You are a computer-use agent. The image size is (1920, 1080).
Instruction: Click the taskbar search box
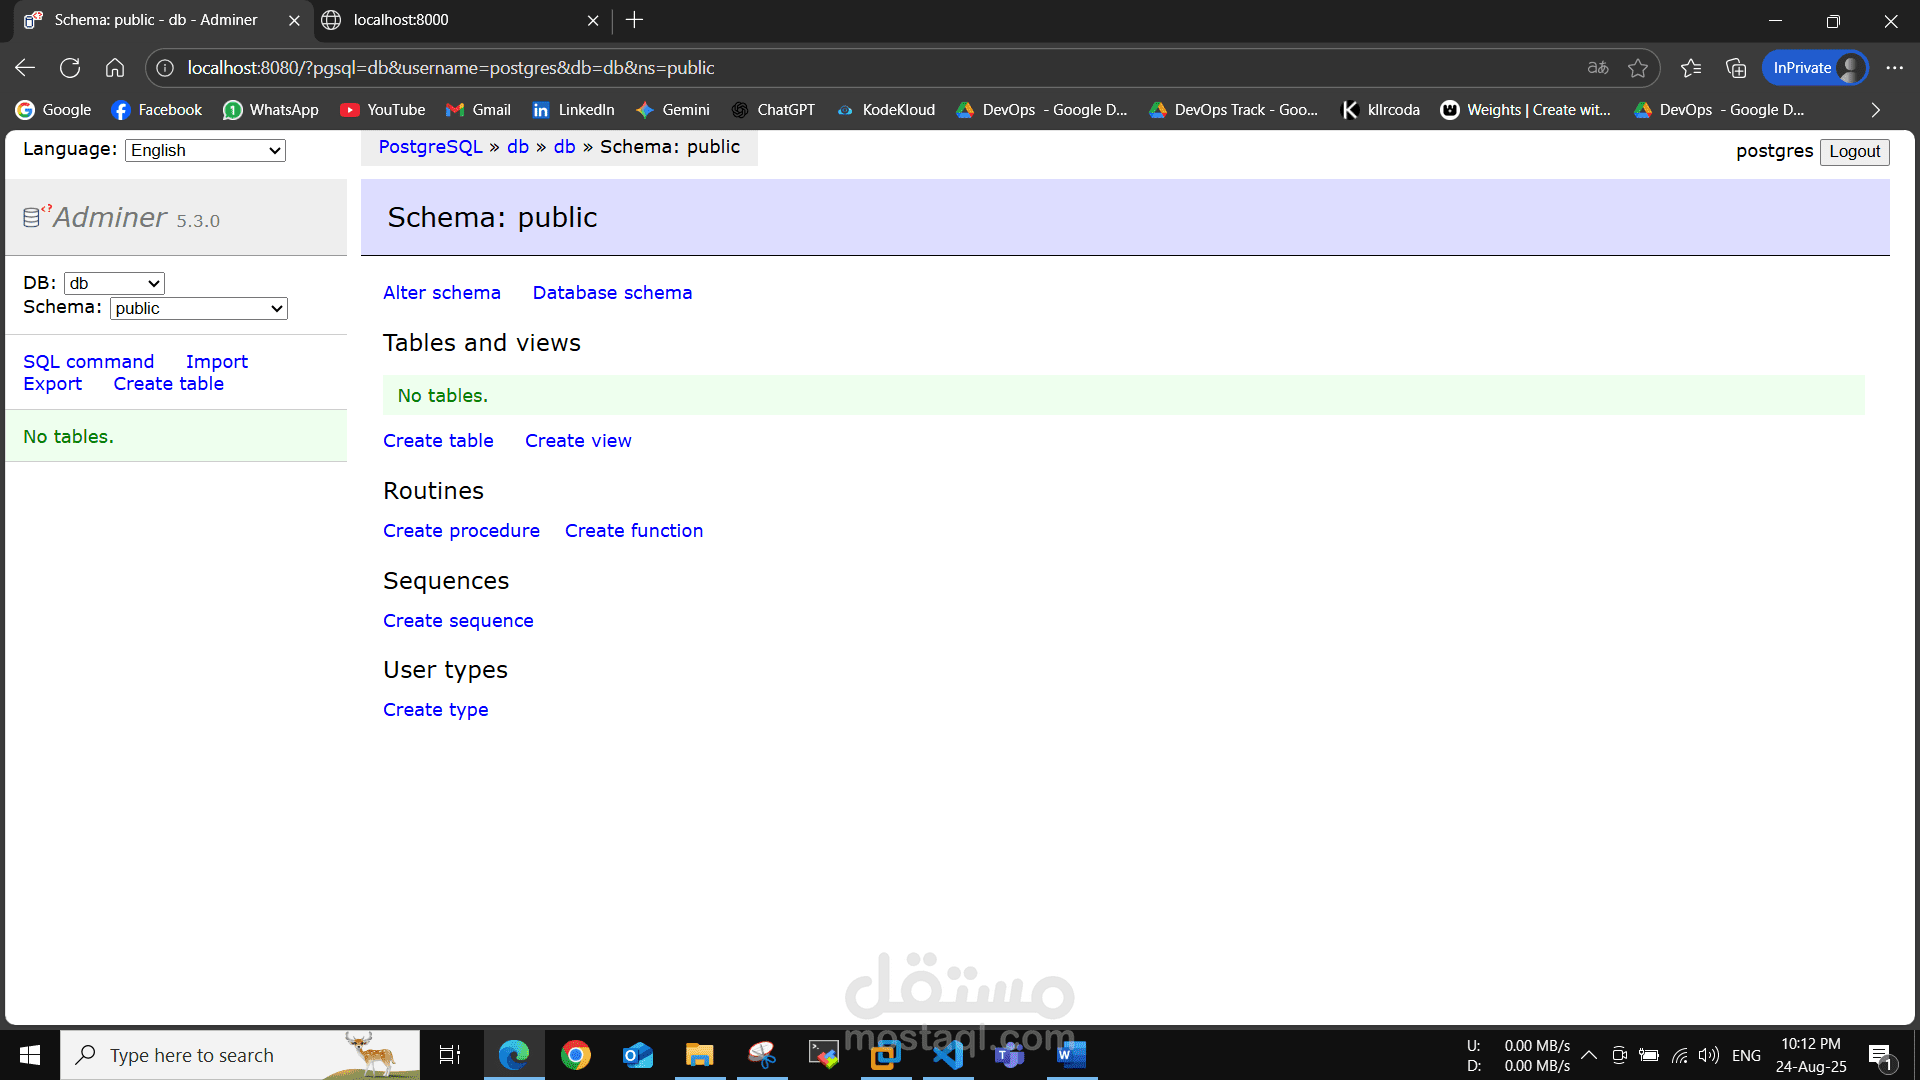coord(240,1055)
